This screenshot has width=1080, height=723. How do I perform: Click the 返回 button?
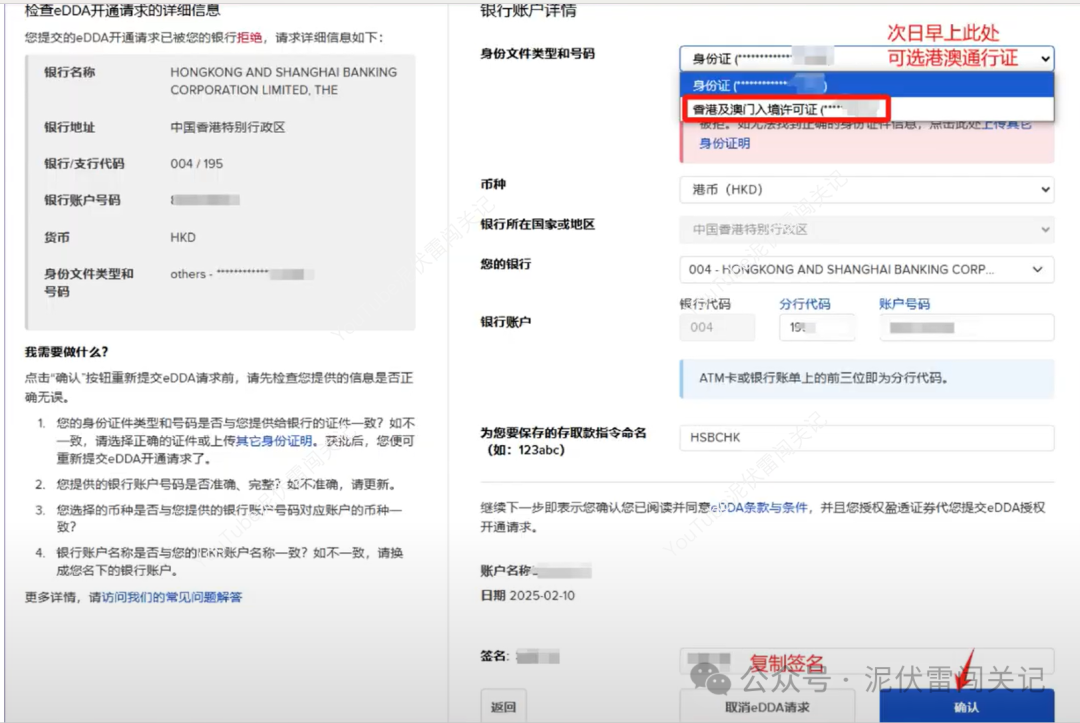[504, 705]
